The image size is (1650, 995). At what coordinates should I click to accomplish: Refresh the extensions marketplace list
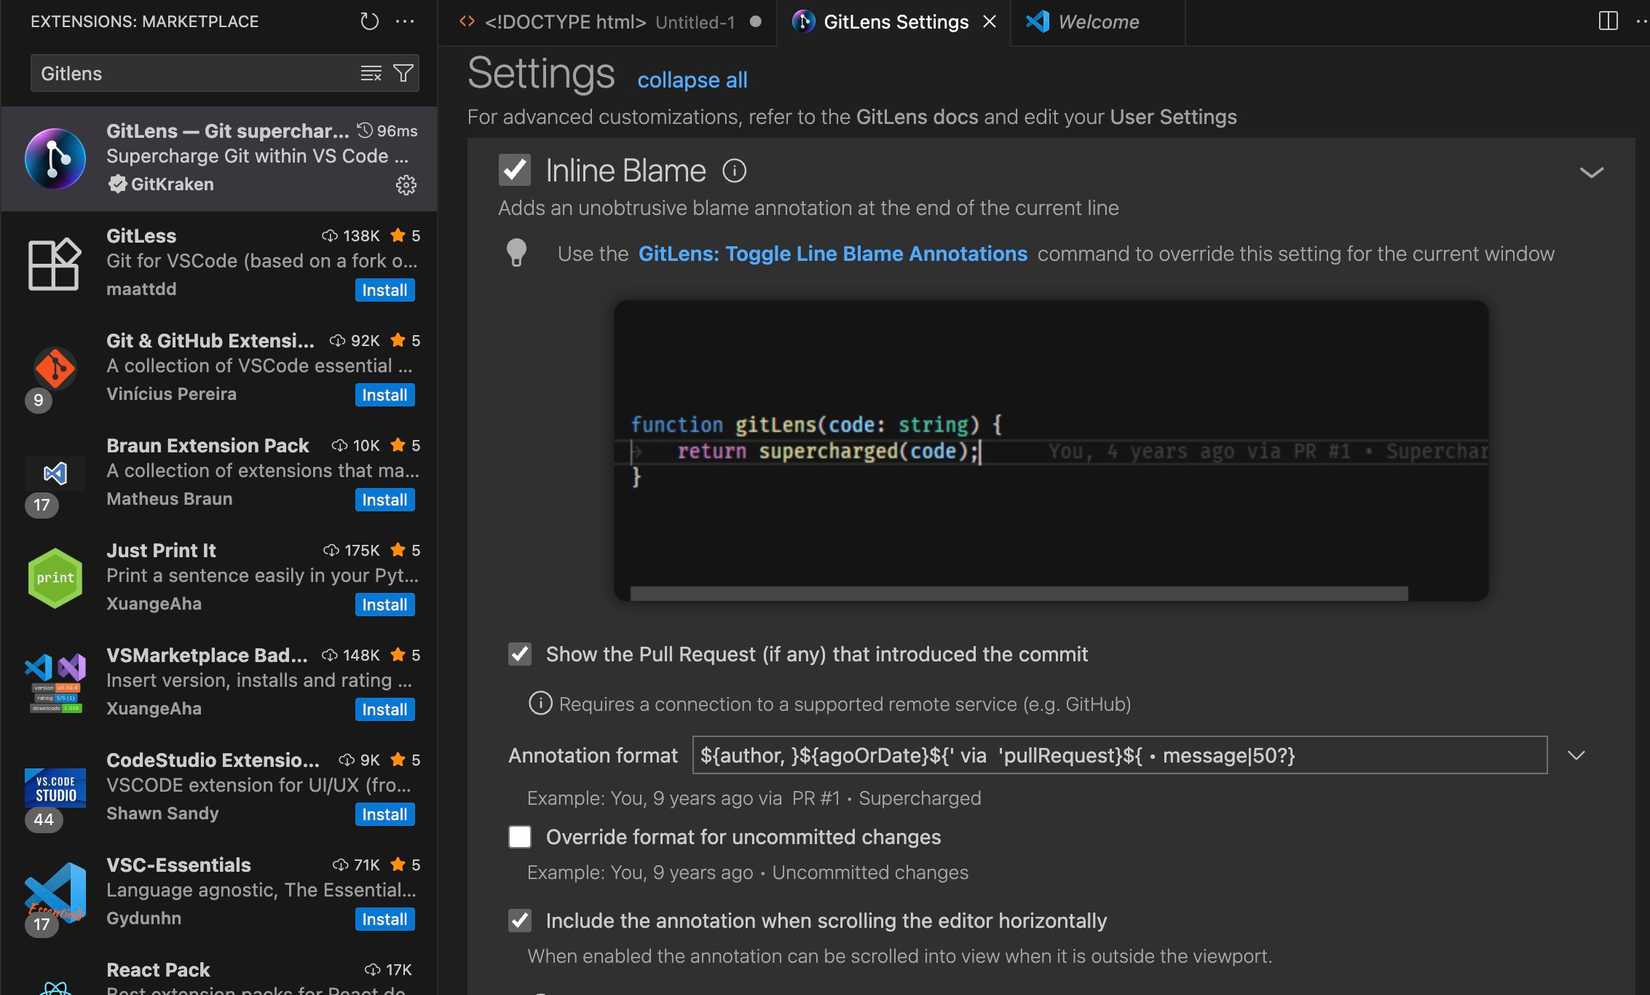pyautogui.click(x=368, y=21)
